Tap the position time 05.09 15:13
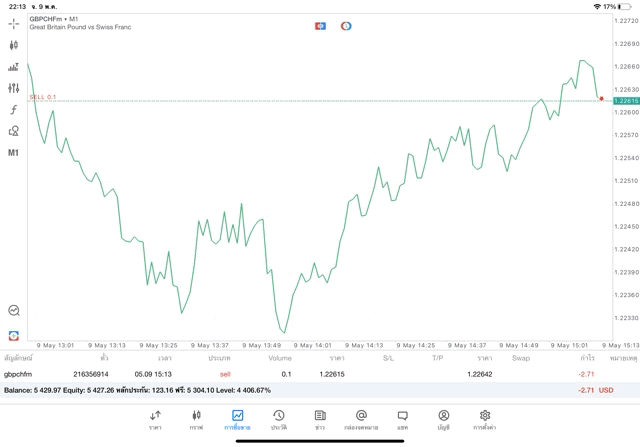The height and width of the screenshot is (447, 640). click(x=153, y=374)
